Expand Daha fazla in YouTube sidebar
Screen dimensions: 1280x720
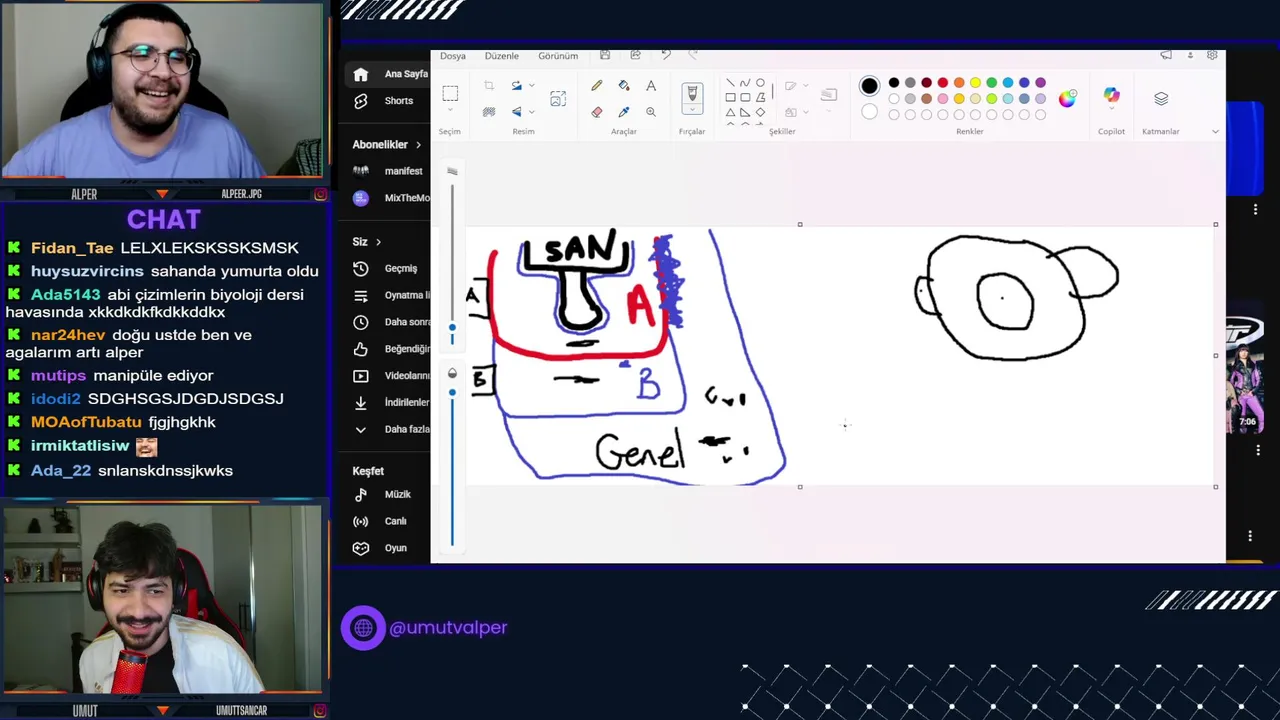(x=391, y=429)
